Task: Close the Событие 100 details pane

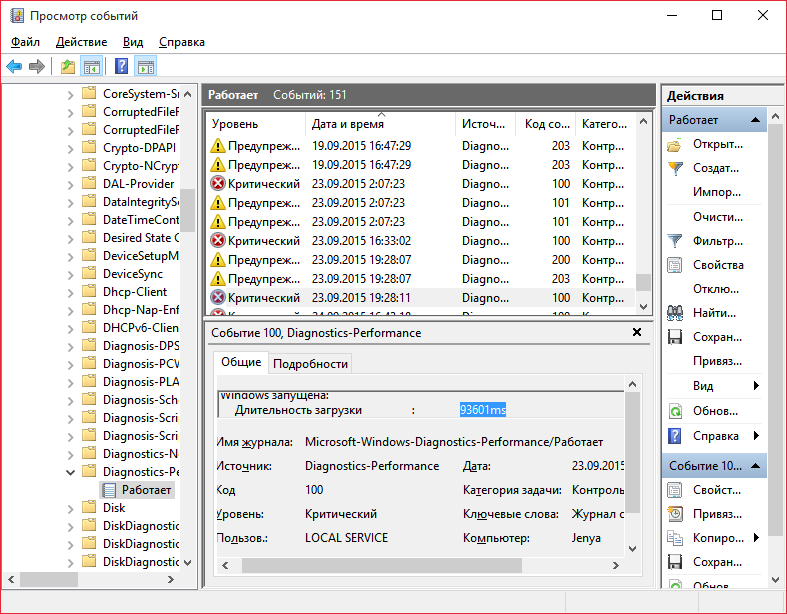Action: coord(637,332)
